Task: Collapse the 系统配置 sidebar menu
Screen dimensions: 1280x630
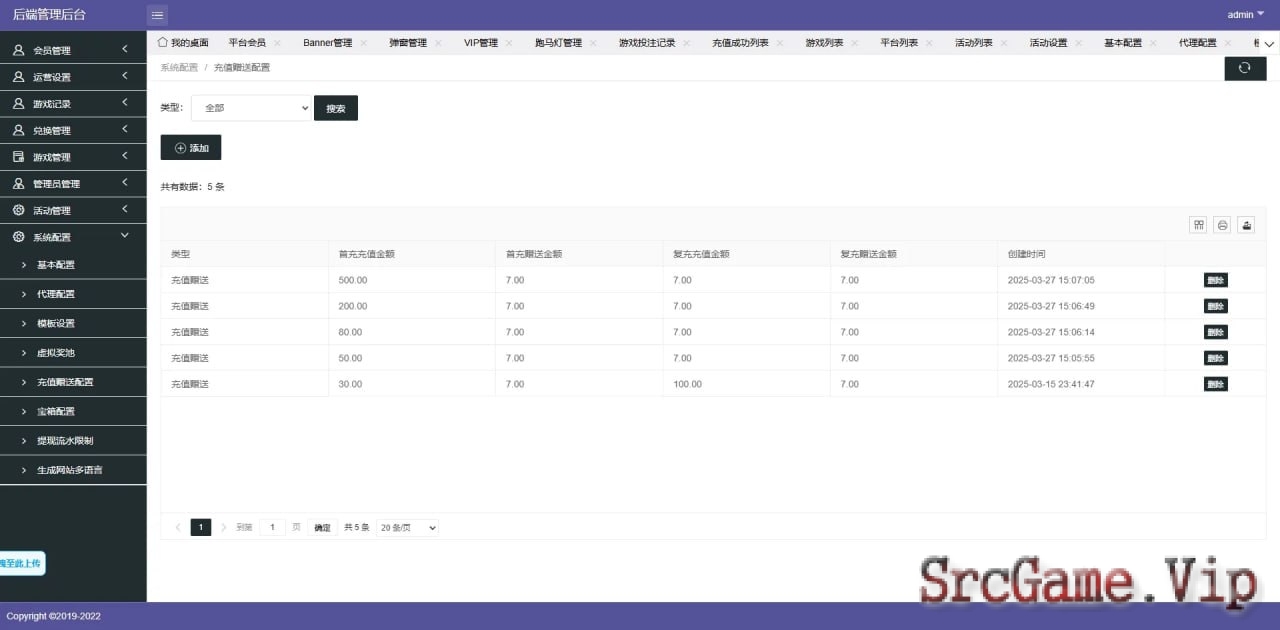Action: click(73, 237)
